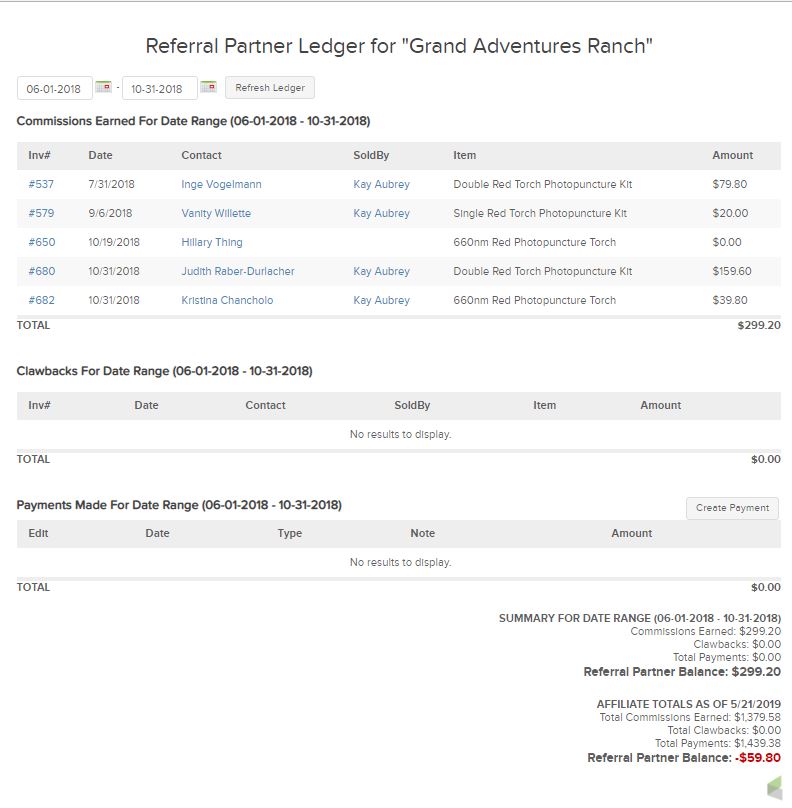
Task: Click Kay Aubrey on invoice #537 row
Action: pos(381,184)
